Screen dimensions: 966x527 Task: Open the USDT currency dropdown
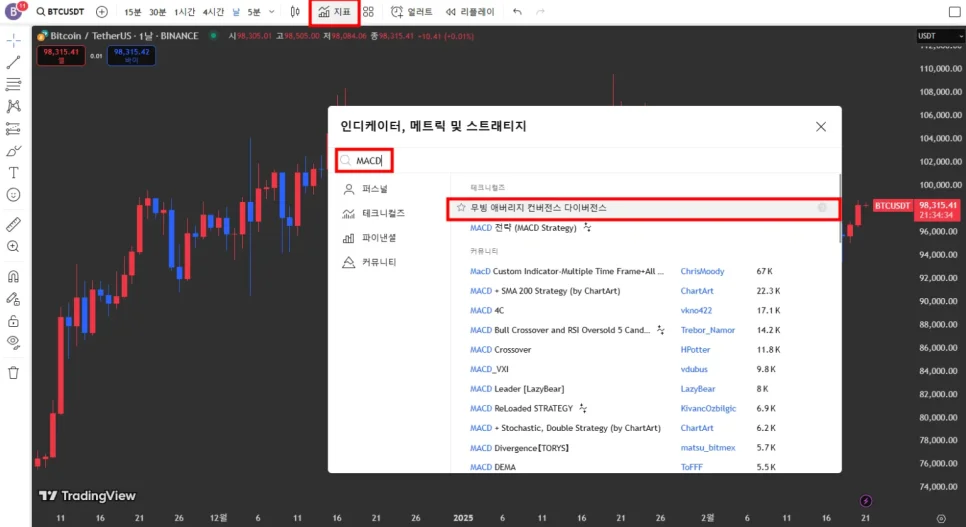coord(940,36)
